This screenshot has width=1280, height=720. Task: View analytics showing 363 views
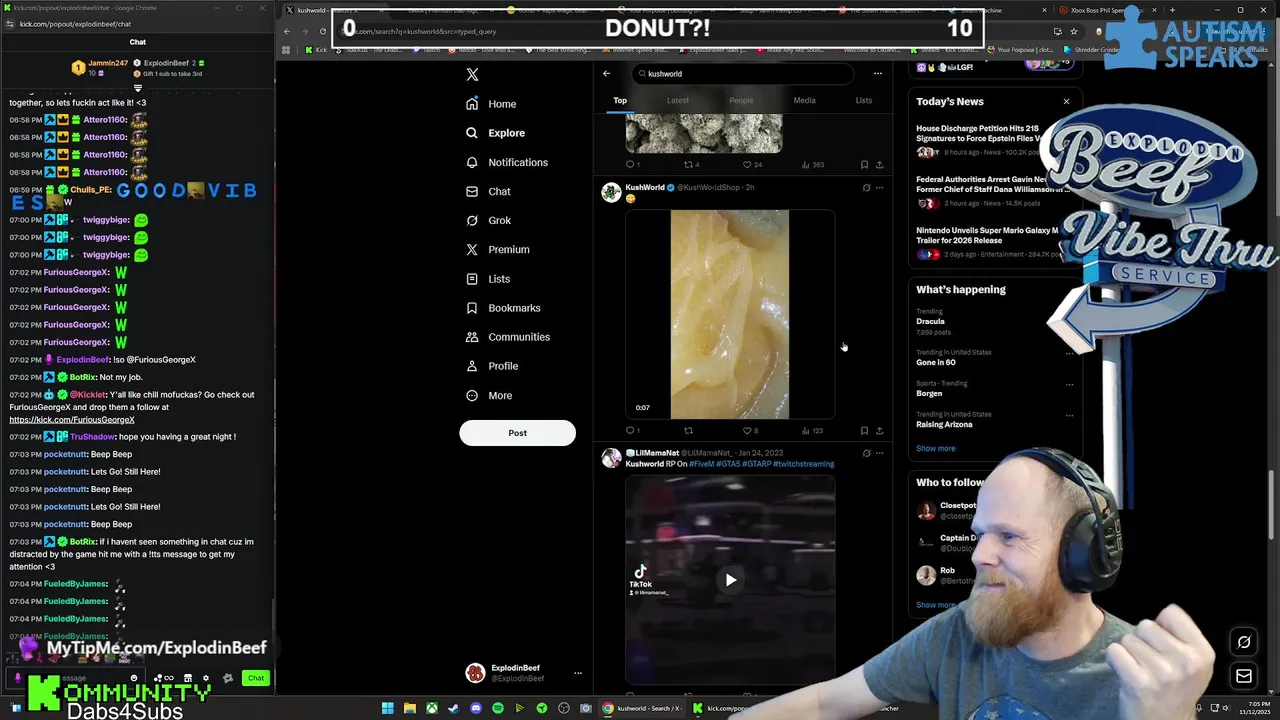click(x=812, y=164)
